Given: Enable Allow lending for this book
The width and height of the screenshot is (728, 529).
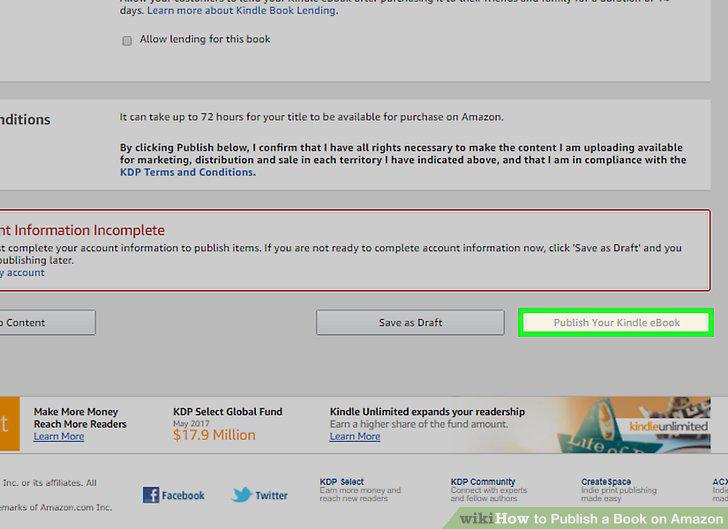Looking at the screenshot, I should tap(127, 41).
